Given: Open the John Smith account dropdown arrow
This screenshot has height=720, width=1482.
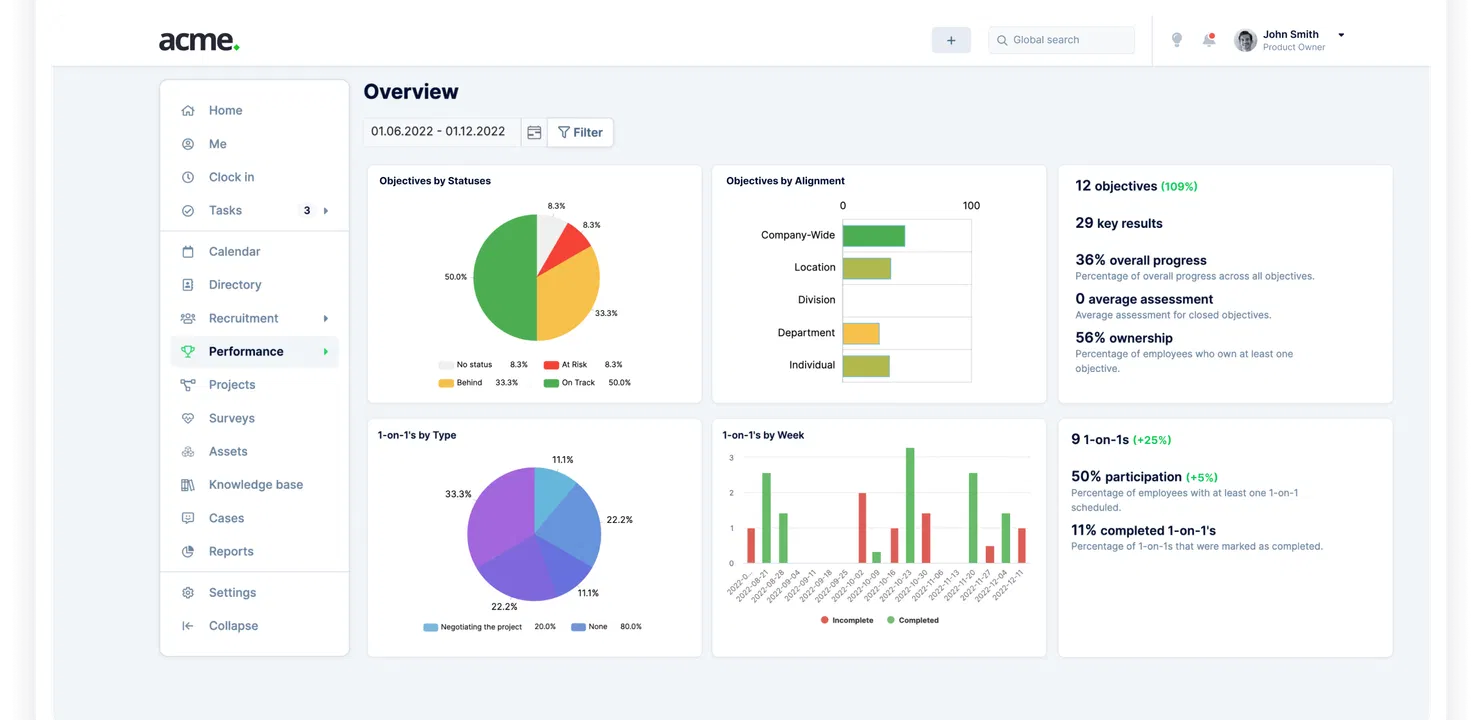Looking at the screenshot, I should [x=1341, y=35].
